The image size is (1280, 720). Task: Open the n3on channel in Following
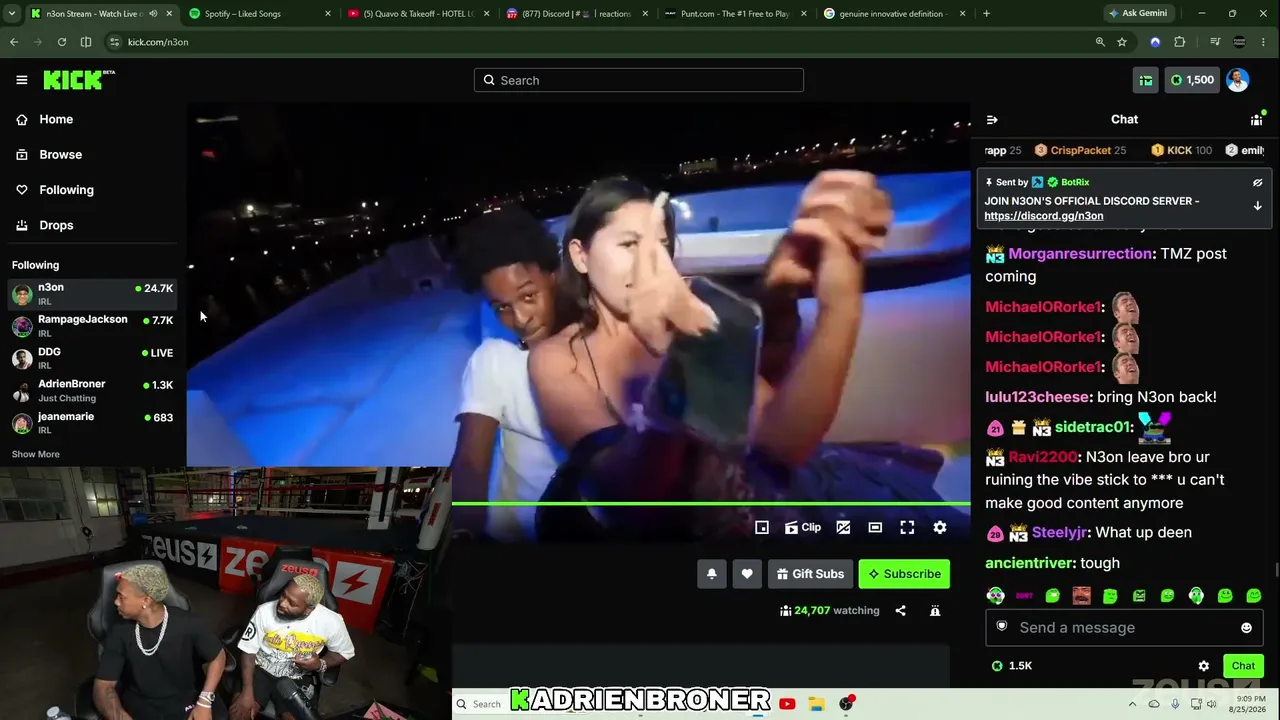tap(93, 294)
